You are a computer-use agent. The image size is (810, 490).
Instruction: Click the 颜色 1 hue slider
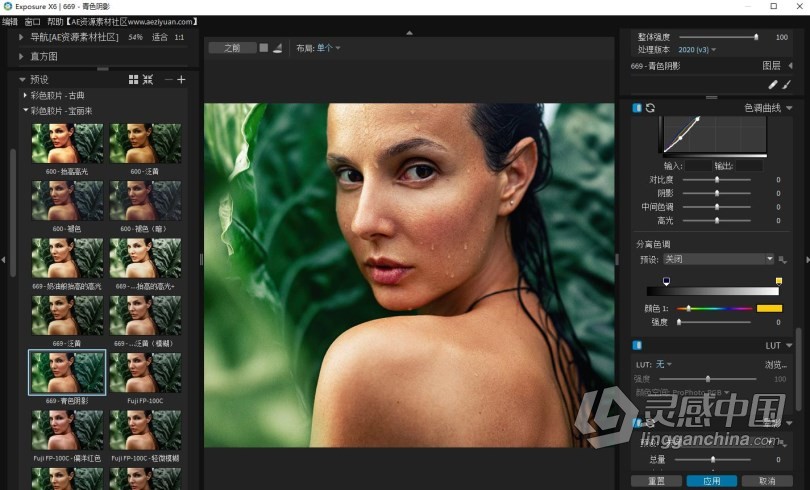click(x=714, y=308)
